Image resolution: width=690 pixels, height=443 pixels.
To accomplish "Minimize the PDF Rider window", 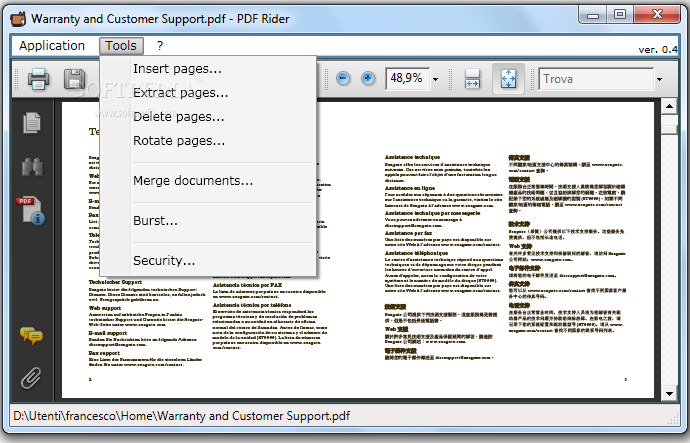I will tap(593, 15).
